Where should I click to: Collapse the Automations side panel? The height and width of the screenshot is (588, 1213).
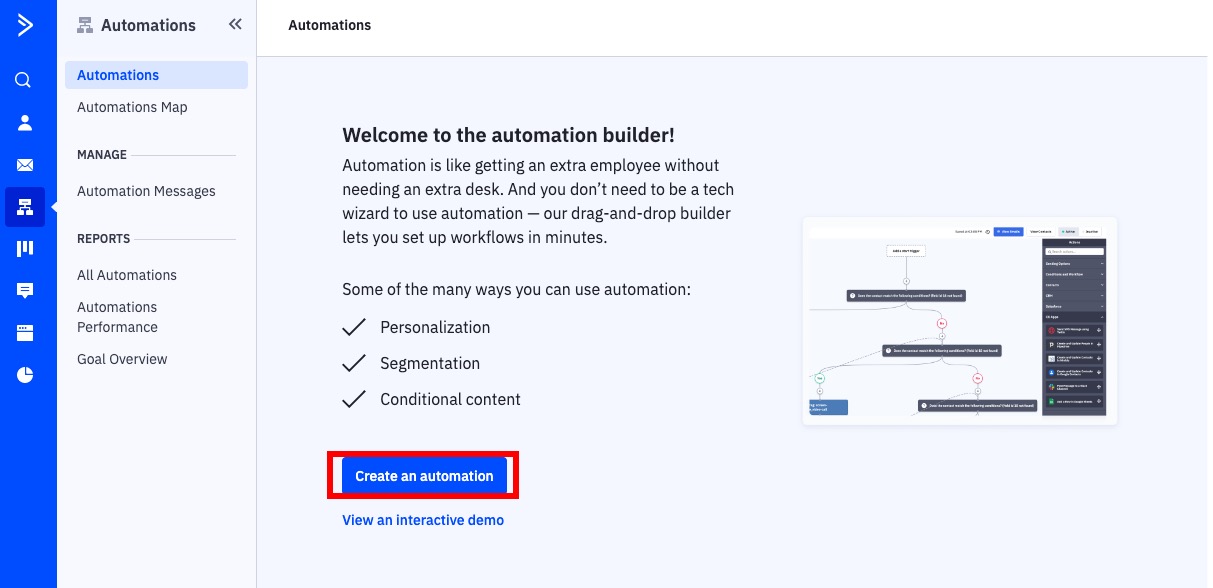(x=235, y=24)
